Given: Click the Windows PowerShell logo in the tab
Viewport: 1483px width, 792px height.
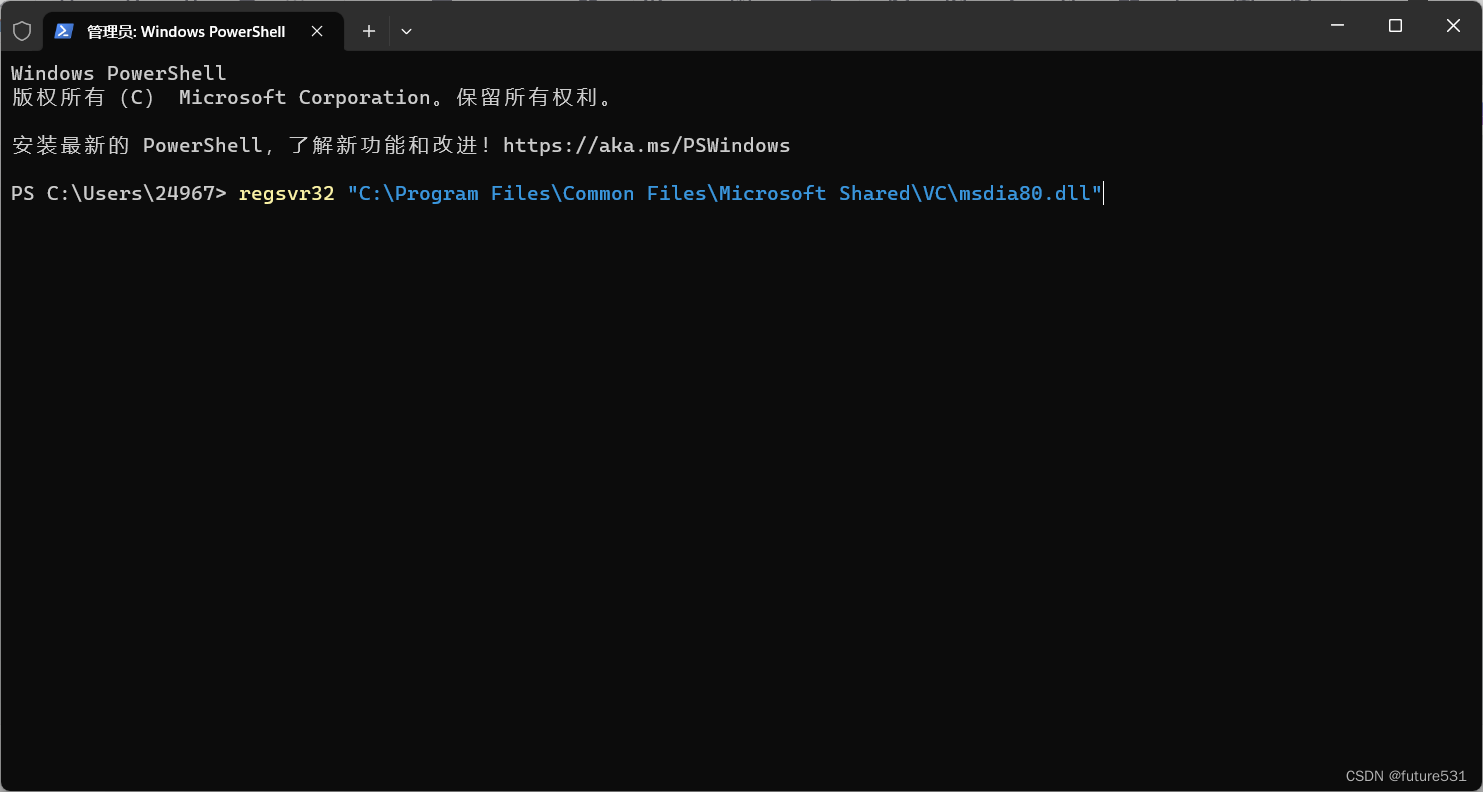Looking at the screenshot, I should 64,31.
